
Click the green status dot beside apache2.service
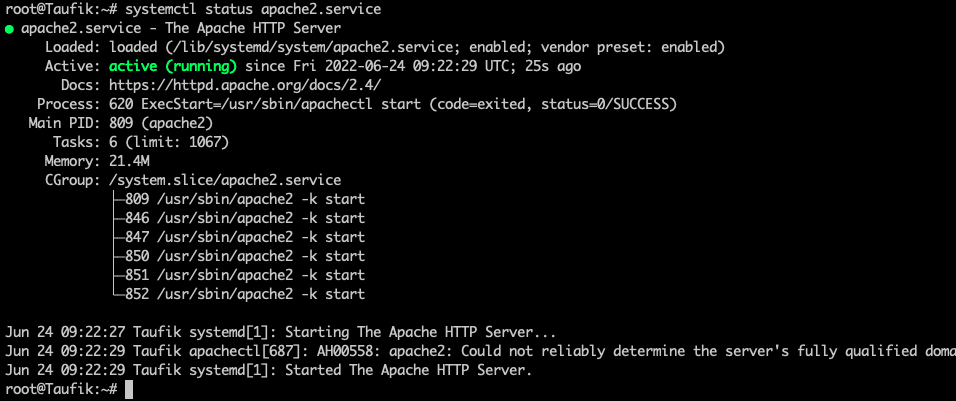click(x=9, y=29)
